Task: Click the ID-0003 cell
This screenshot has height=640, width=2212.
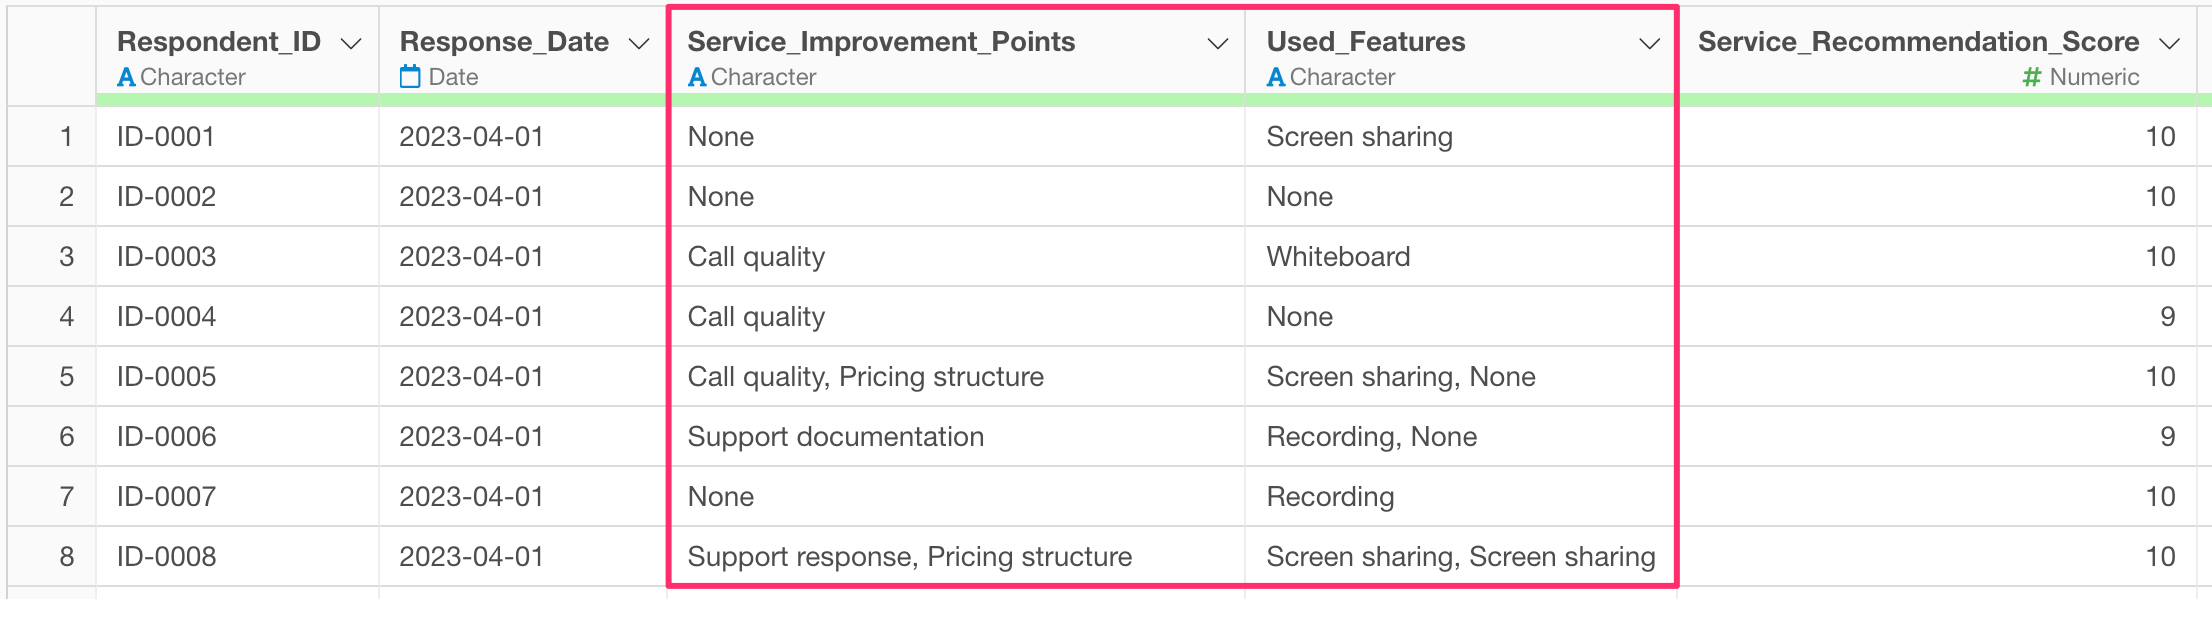Action: click(238, 257)
